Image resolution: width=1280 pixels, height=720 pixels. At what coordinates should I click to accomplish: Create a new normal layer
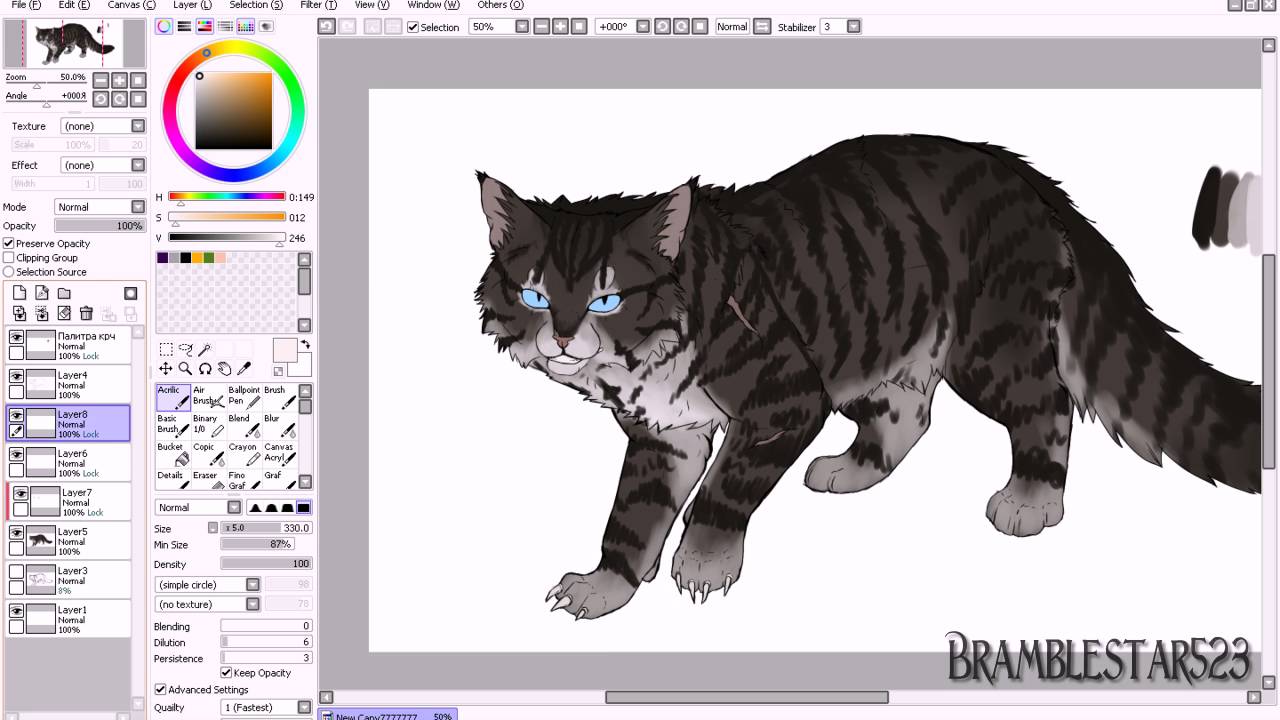(x=19, y=293)
